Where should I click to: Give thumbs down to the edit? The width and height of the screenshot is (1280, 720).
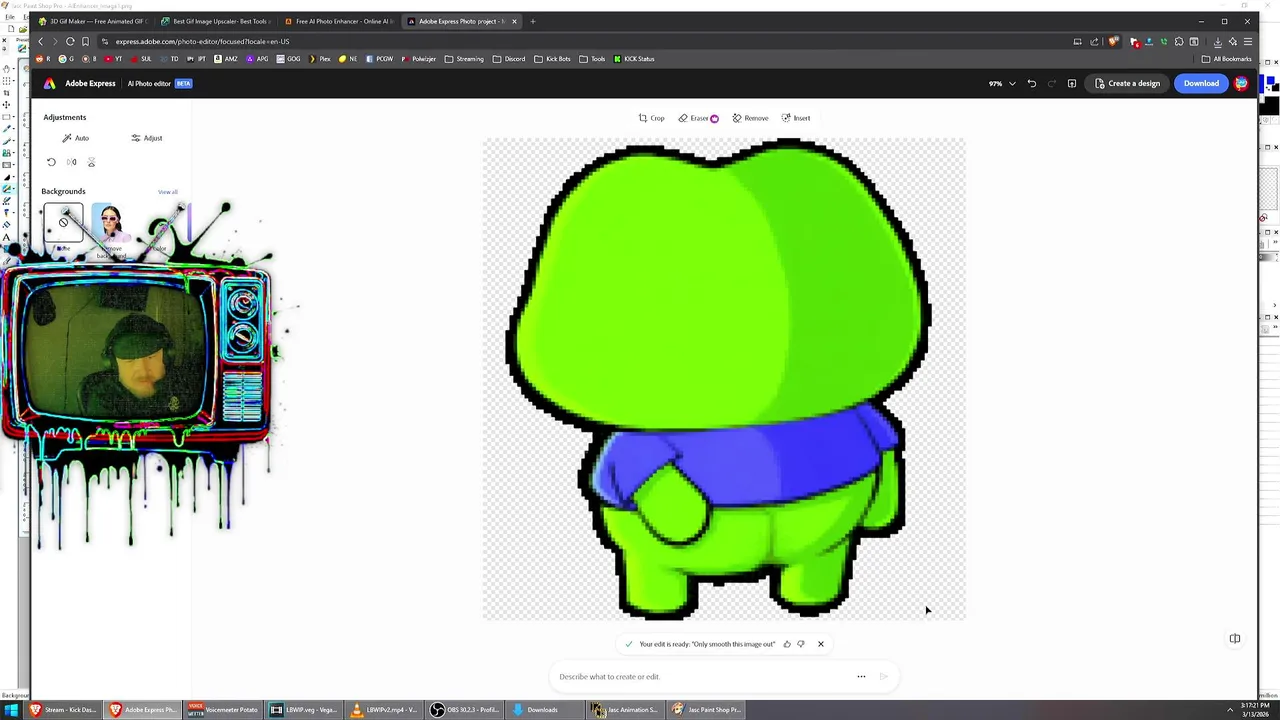point(801,644)
